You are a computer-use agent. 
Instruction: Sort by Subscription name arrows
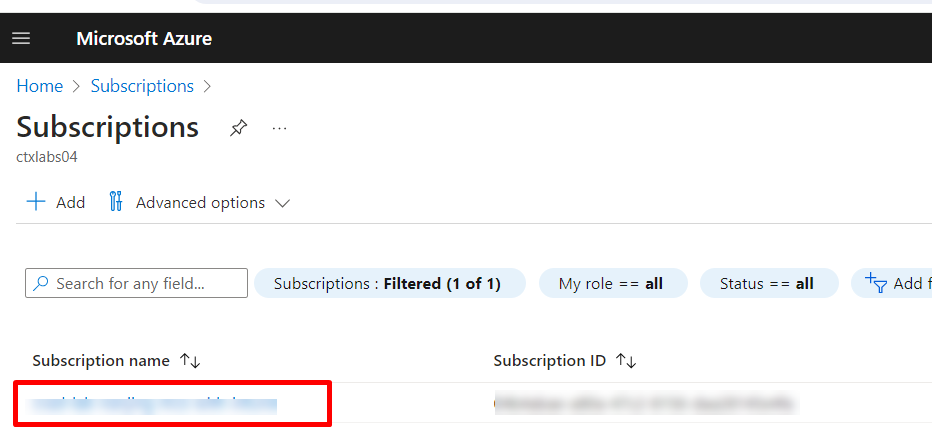[x=190, y=361]
